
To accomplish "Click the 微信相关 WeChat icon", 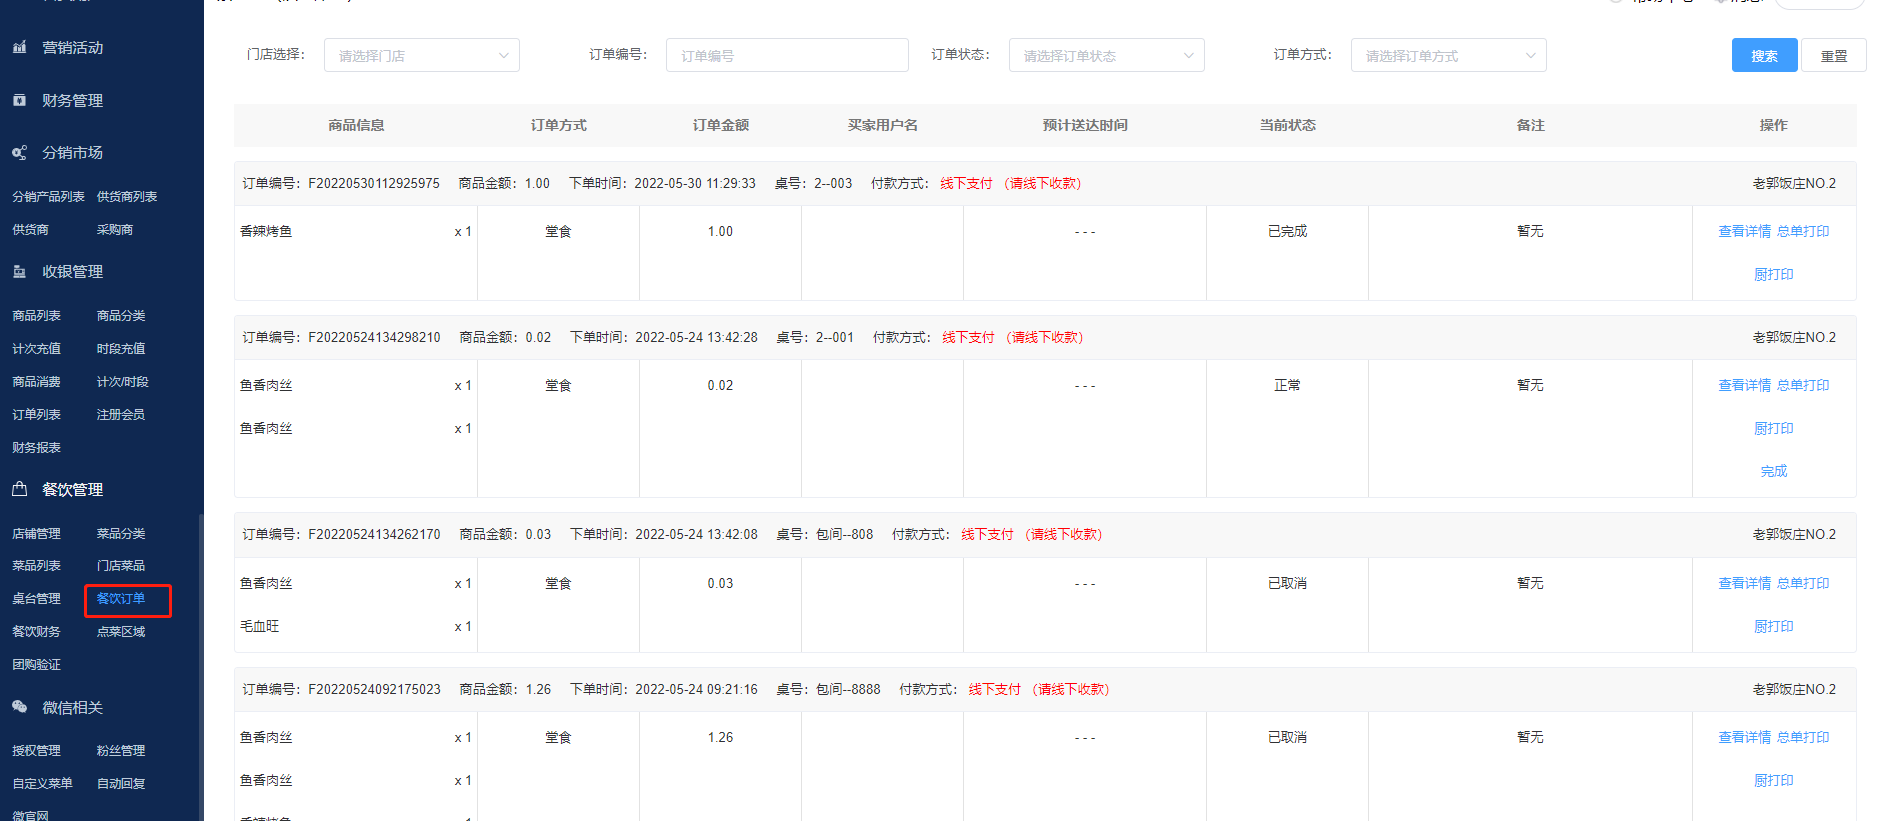I will pos(19,707).
